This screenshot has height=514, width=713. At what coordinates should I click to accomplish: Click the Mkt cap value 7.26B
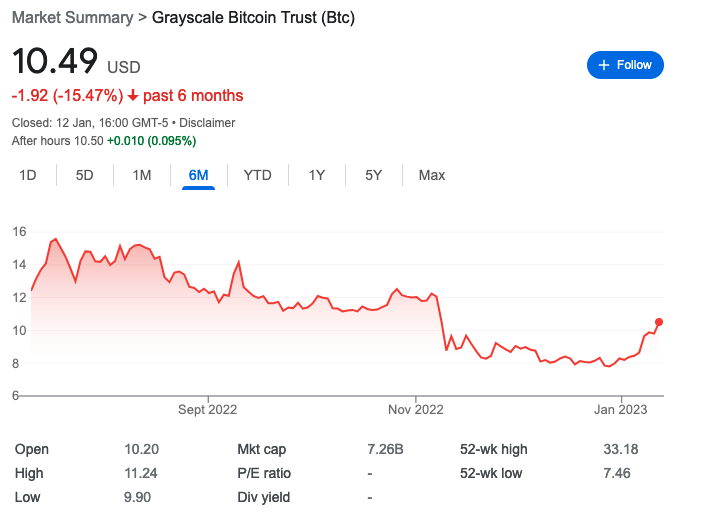(x=385, y=449)
